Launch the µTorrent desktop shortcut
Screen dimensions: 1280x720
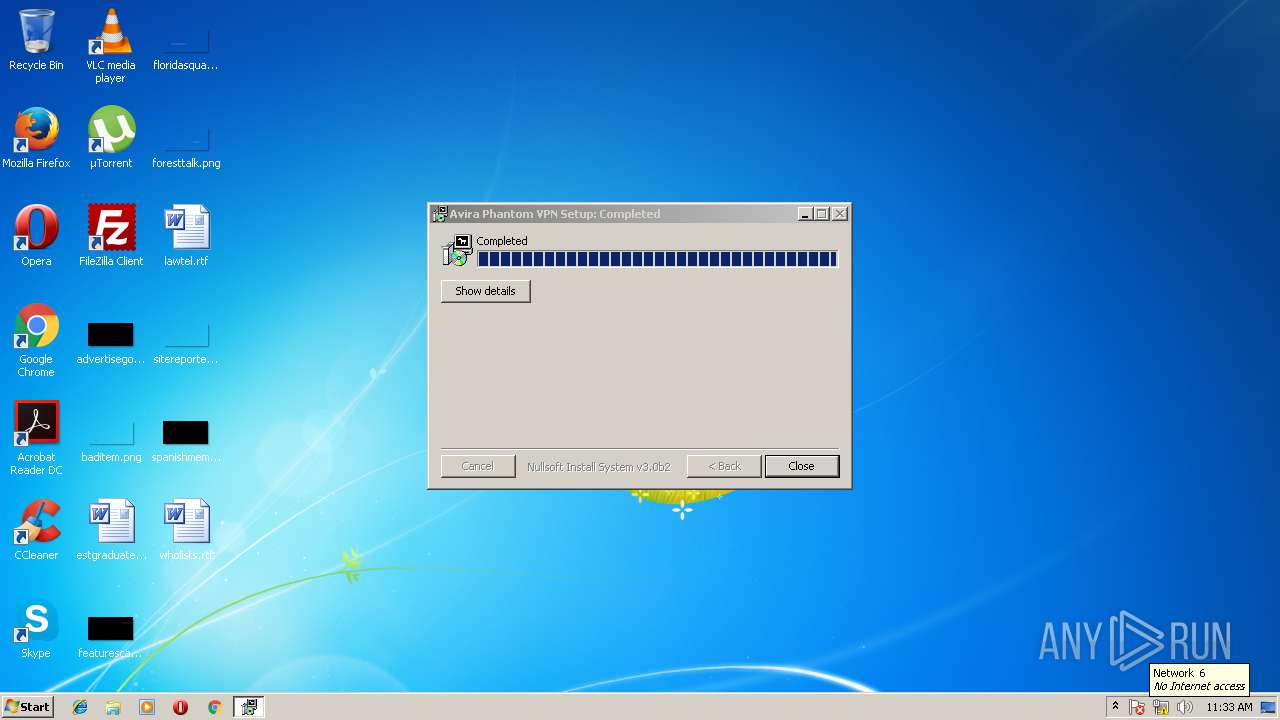(x=110, y=138)
